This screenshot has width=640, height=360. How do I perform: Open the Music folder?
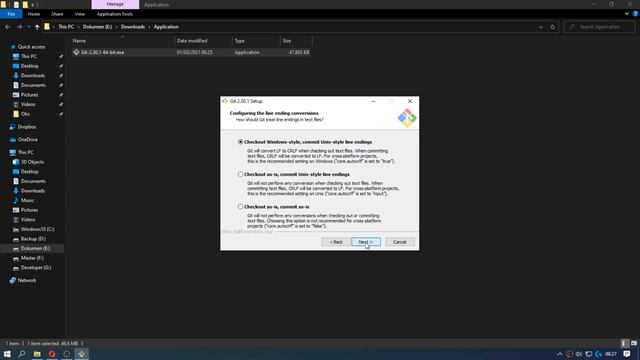[x=27, y=200]
